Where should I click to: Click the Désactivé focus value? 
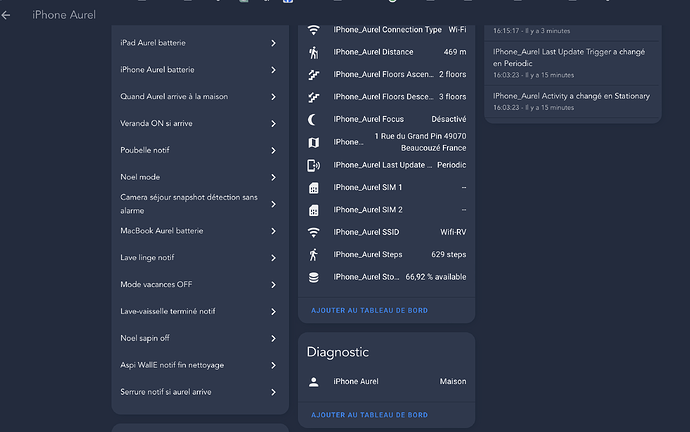tap(449, 119)
